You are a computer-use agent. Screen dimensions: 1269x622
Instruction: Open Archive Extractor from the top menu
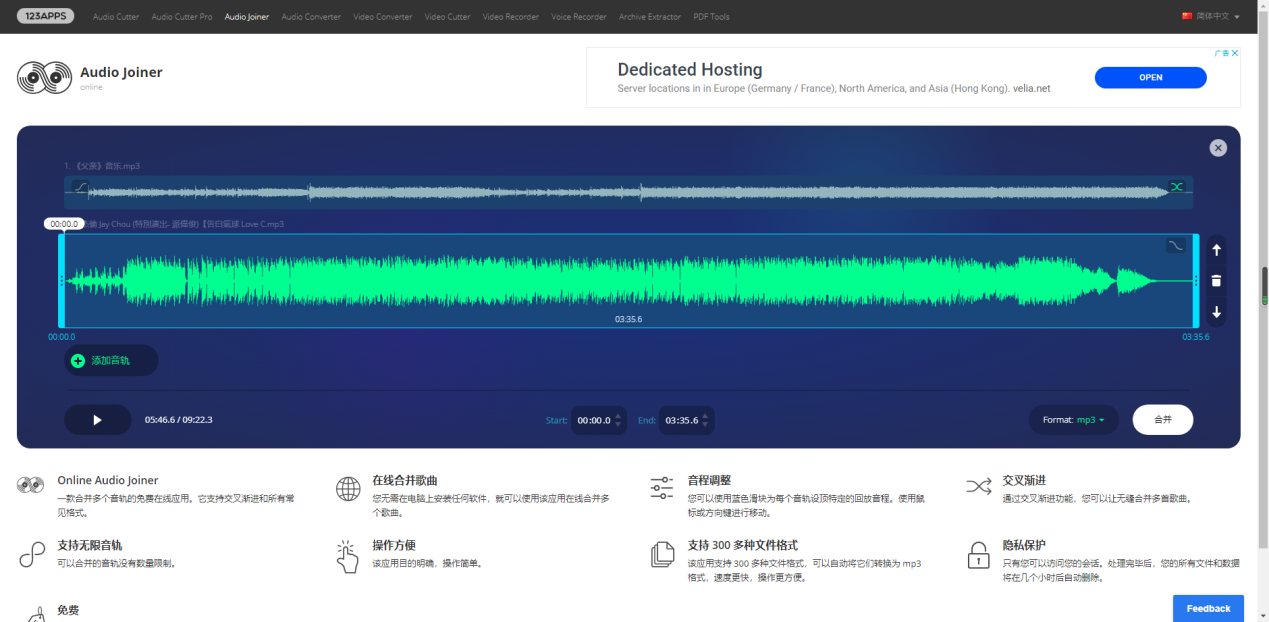pos(650,17)
